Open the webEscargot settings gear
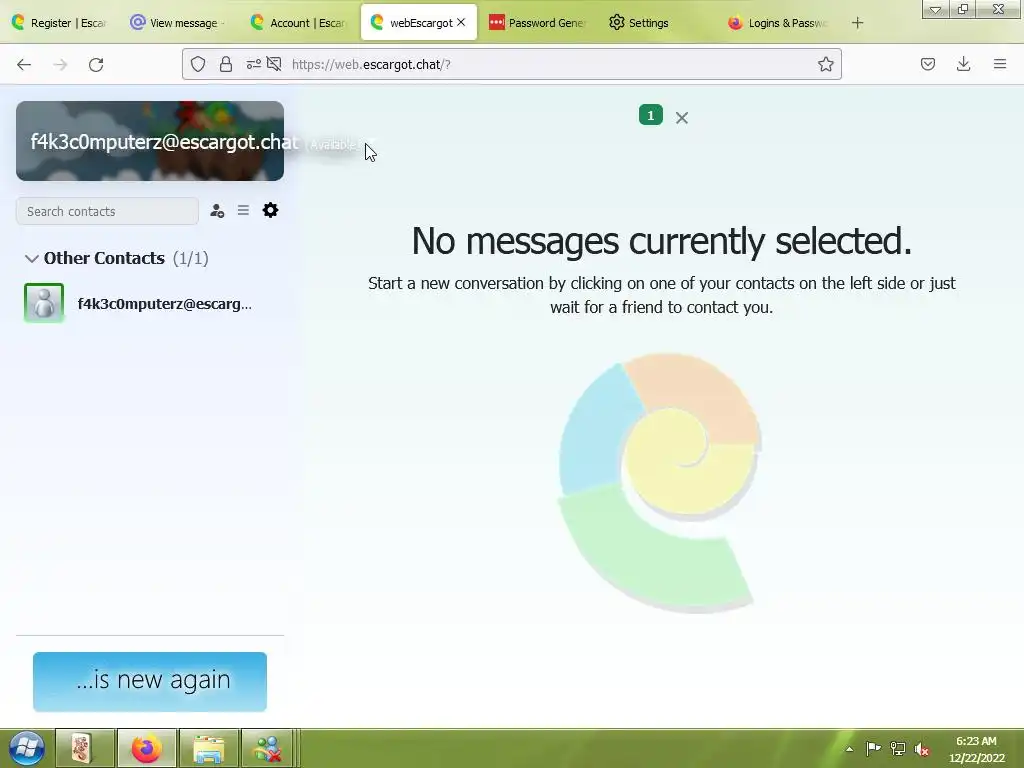This screenshot has height=768, width=1024. [x=270, y=210]
